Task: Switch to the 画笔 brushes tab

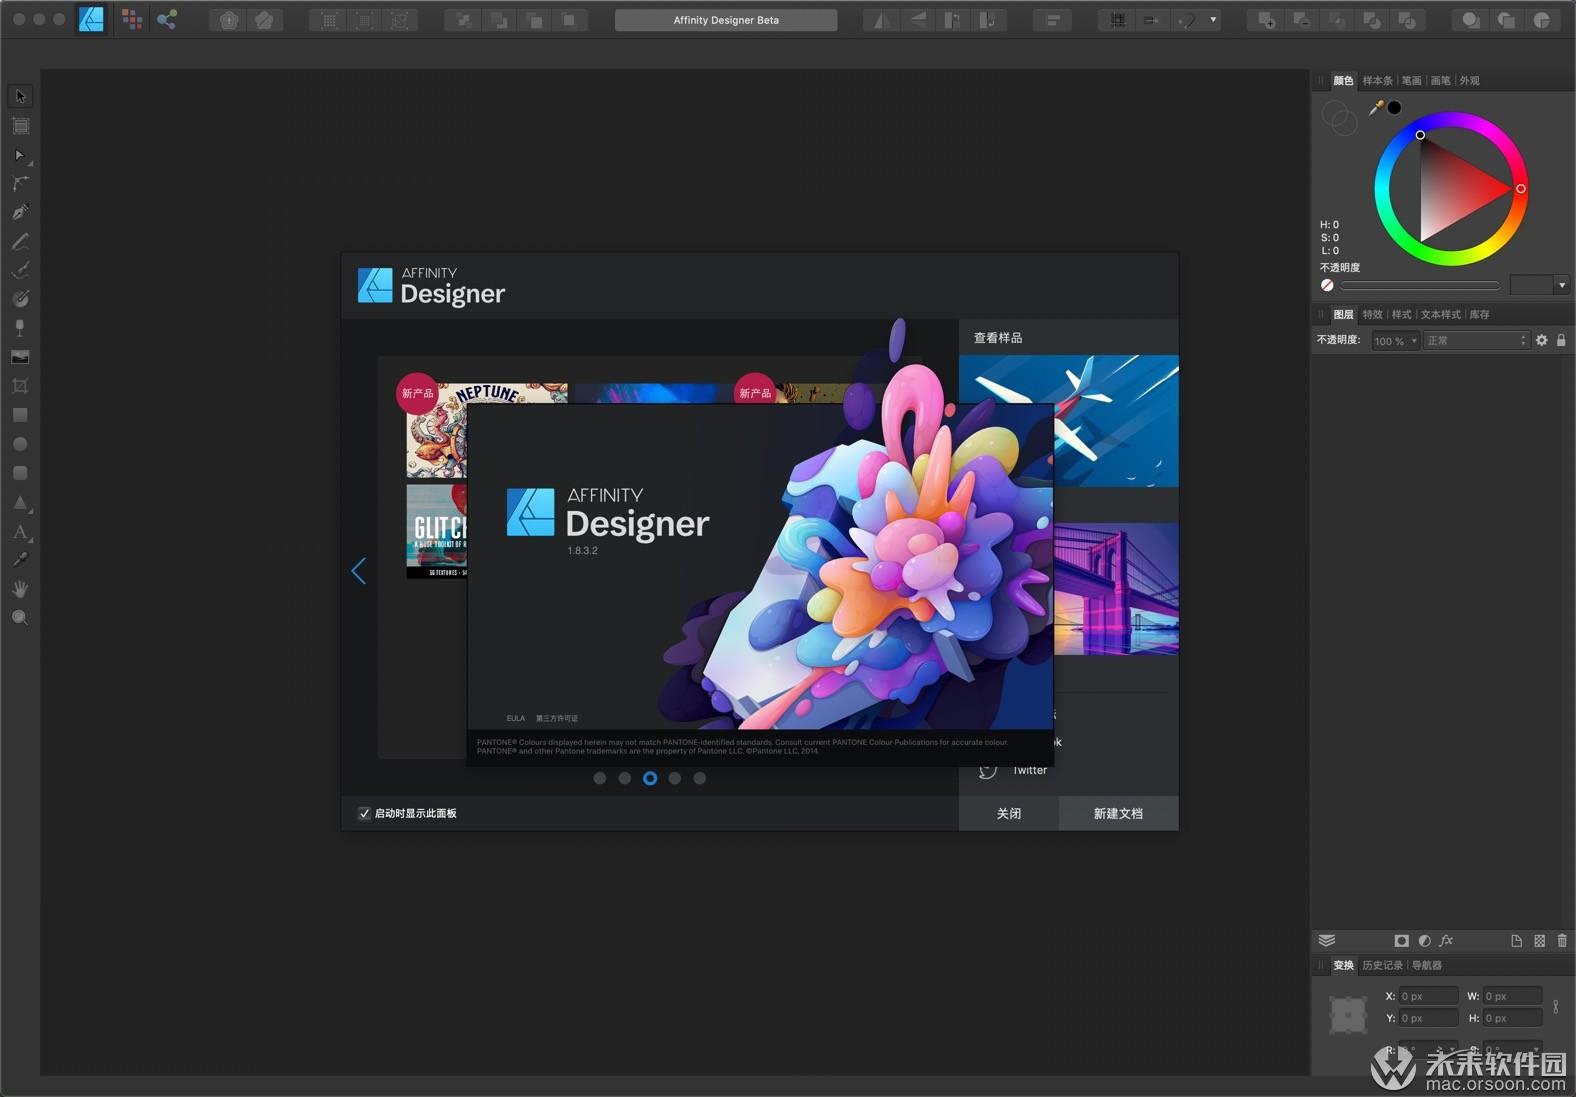Action: tap(1440, 80)
